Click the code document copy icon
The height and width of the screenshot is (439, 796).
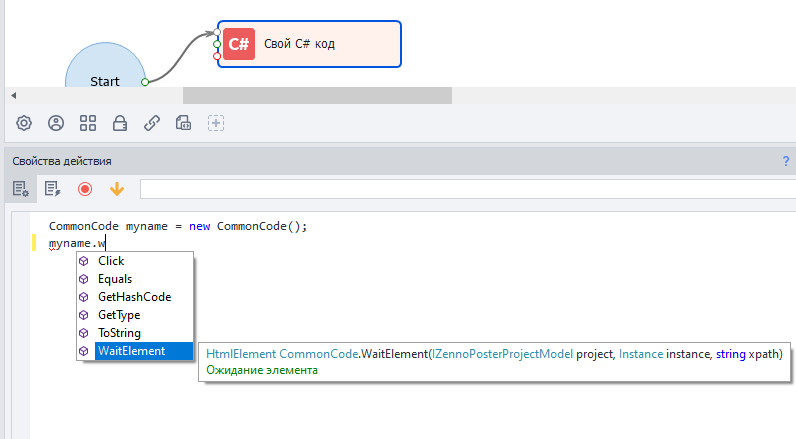click(183, 123)
